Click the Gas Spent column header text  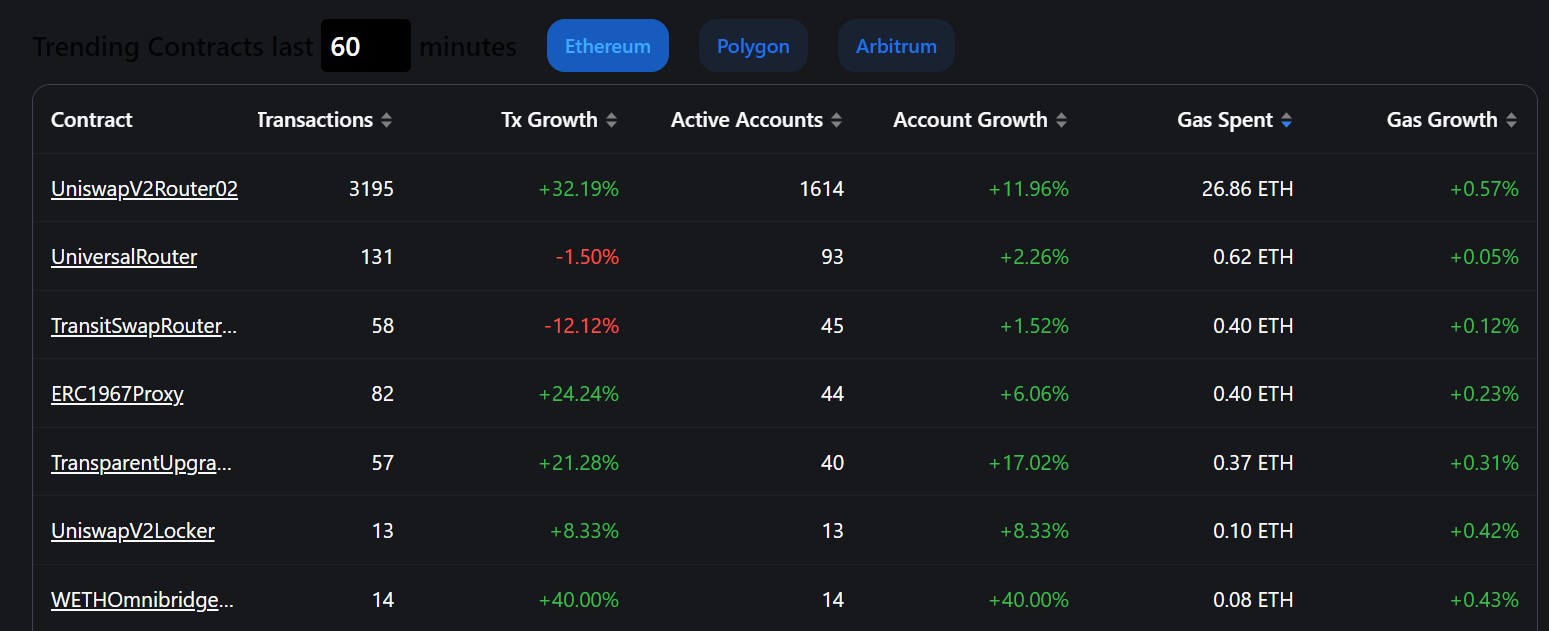(x=1225, y=120)
